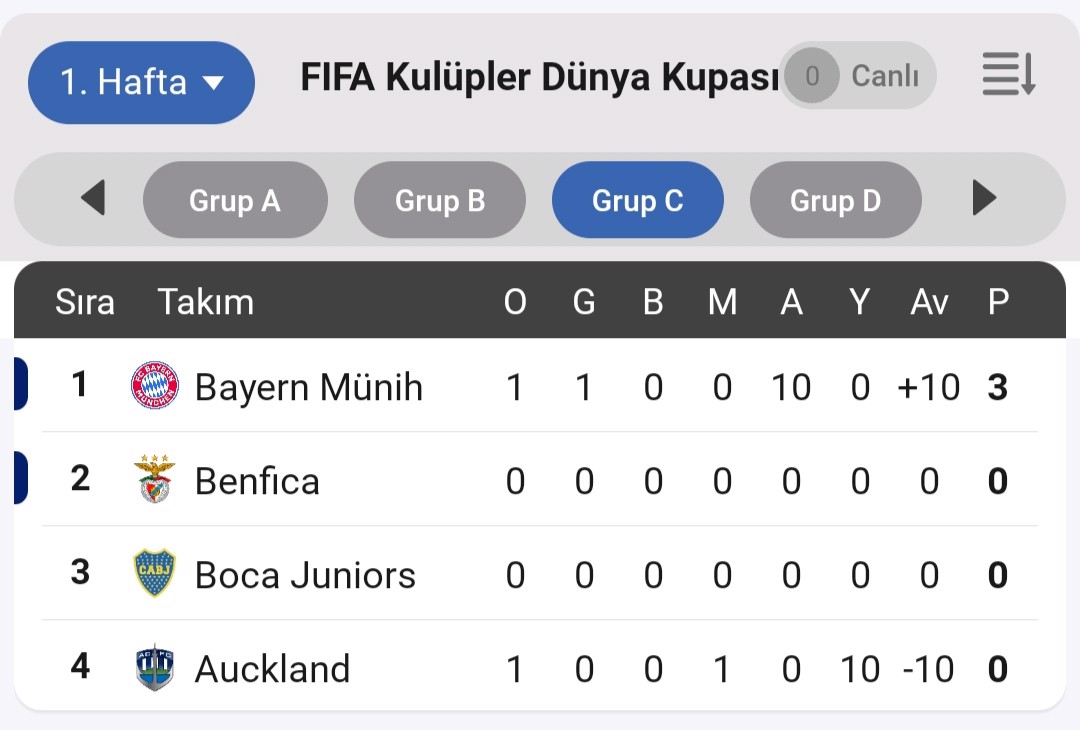This screenshot has width=1080, height=730.
Task: Switch to the Grup D tab
Action: click(x=835, y=200)
